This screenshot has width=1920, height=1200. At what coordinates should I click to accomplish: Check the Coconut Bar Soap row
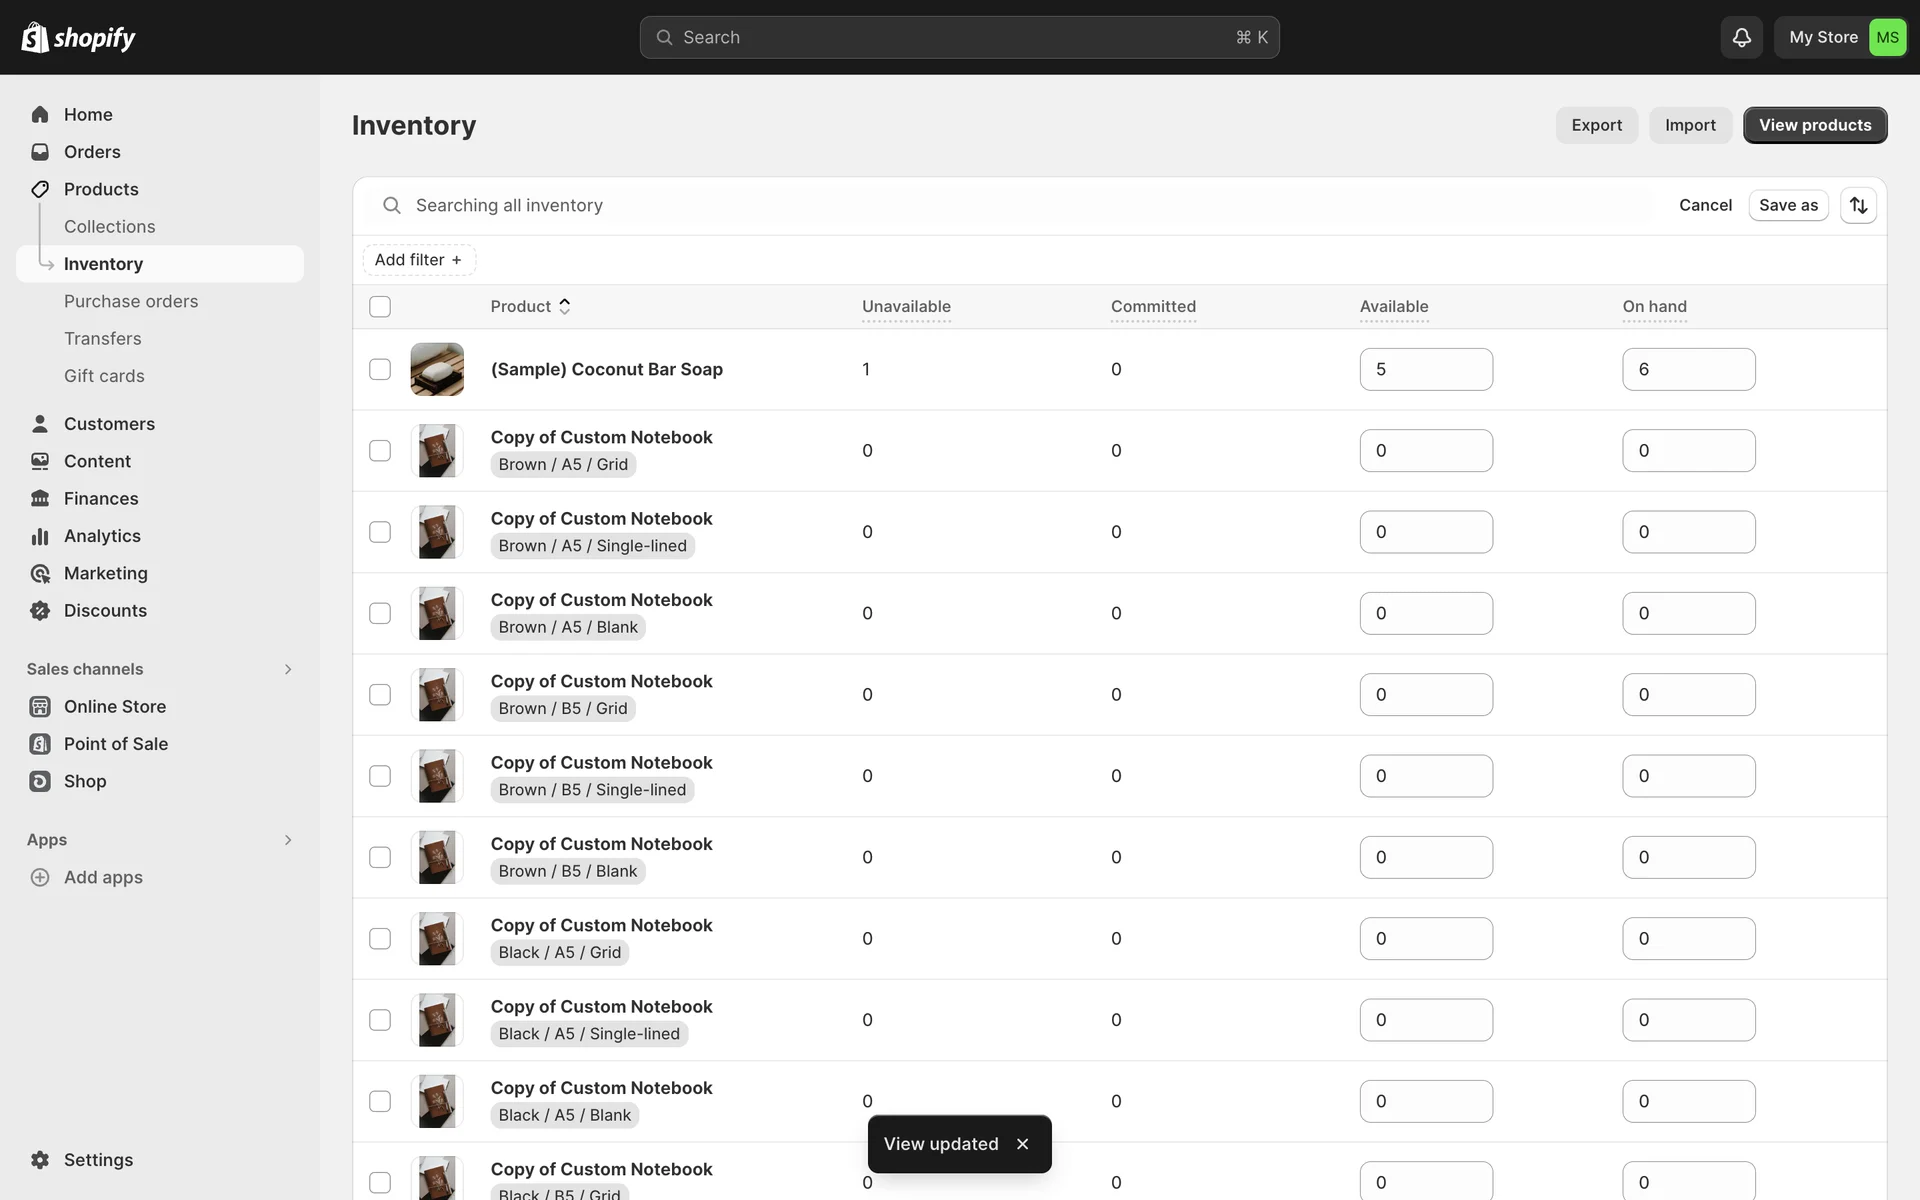coord(380,369)
